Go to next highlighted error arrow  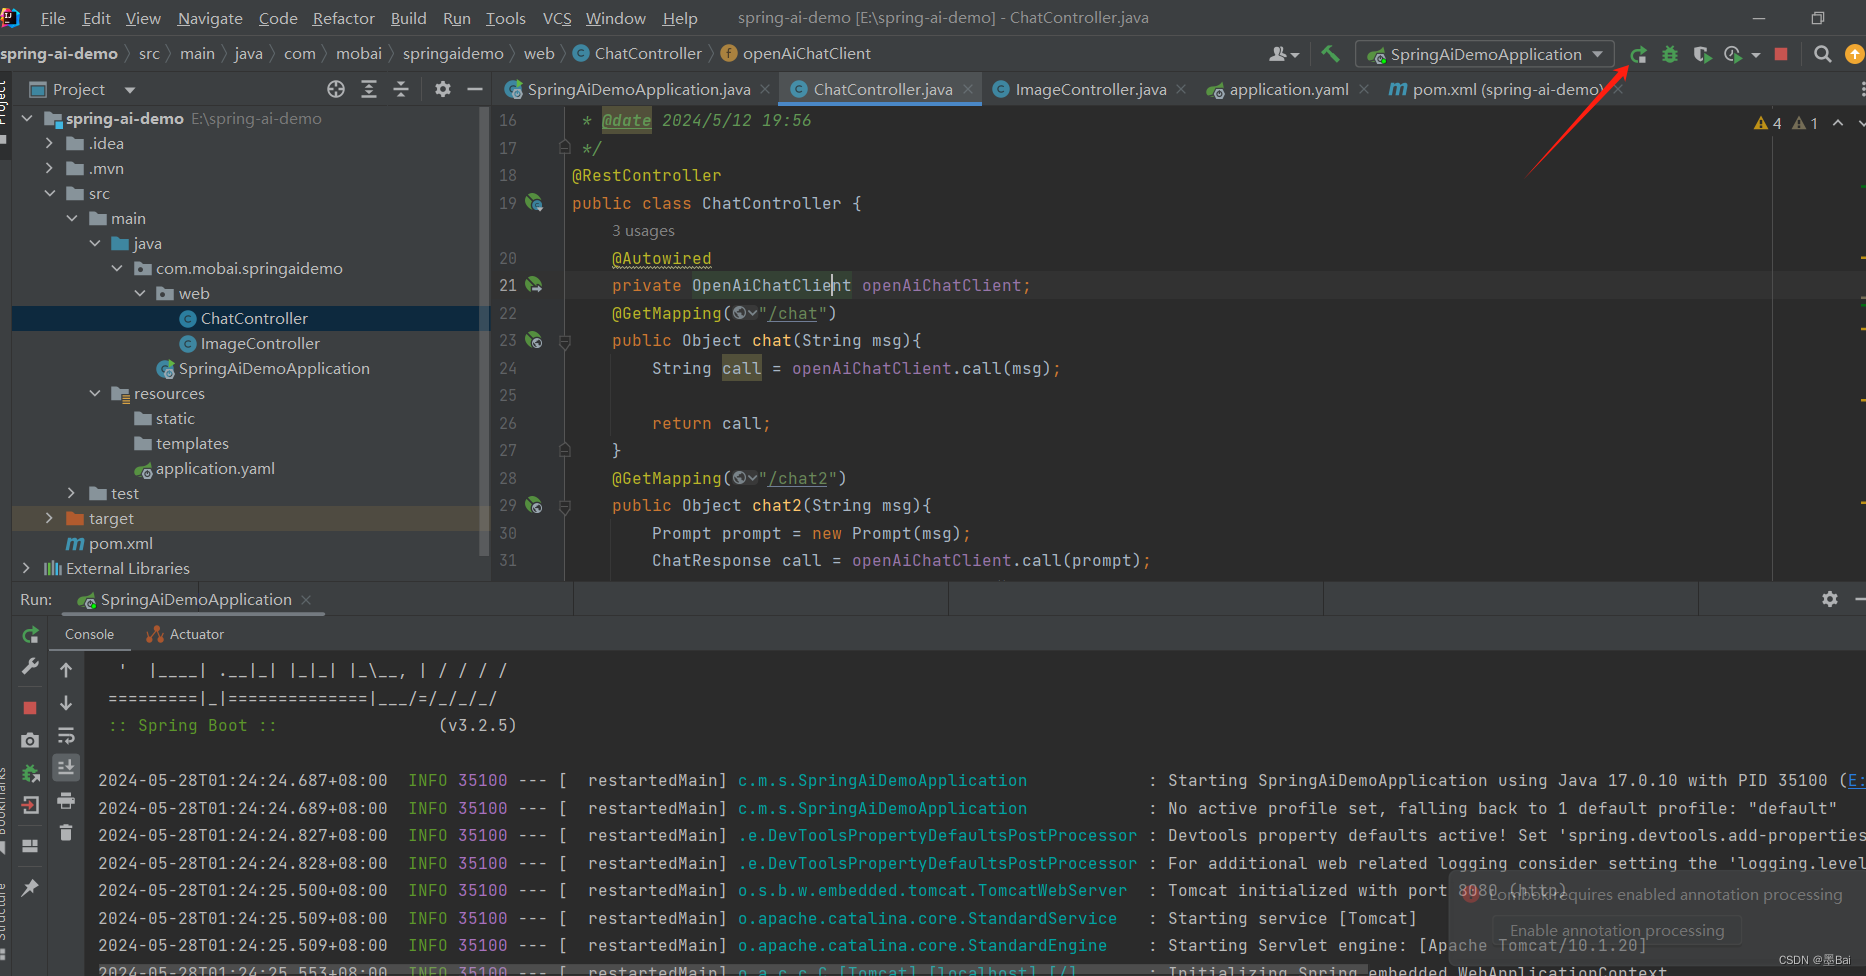[1860, 123]
